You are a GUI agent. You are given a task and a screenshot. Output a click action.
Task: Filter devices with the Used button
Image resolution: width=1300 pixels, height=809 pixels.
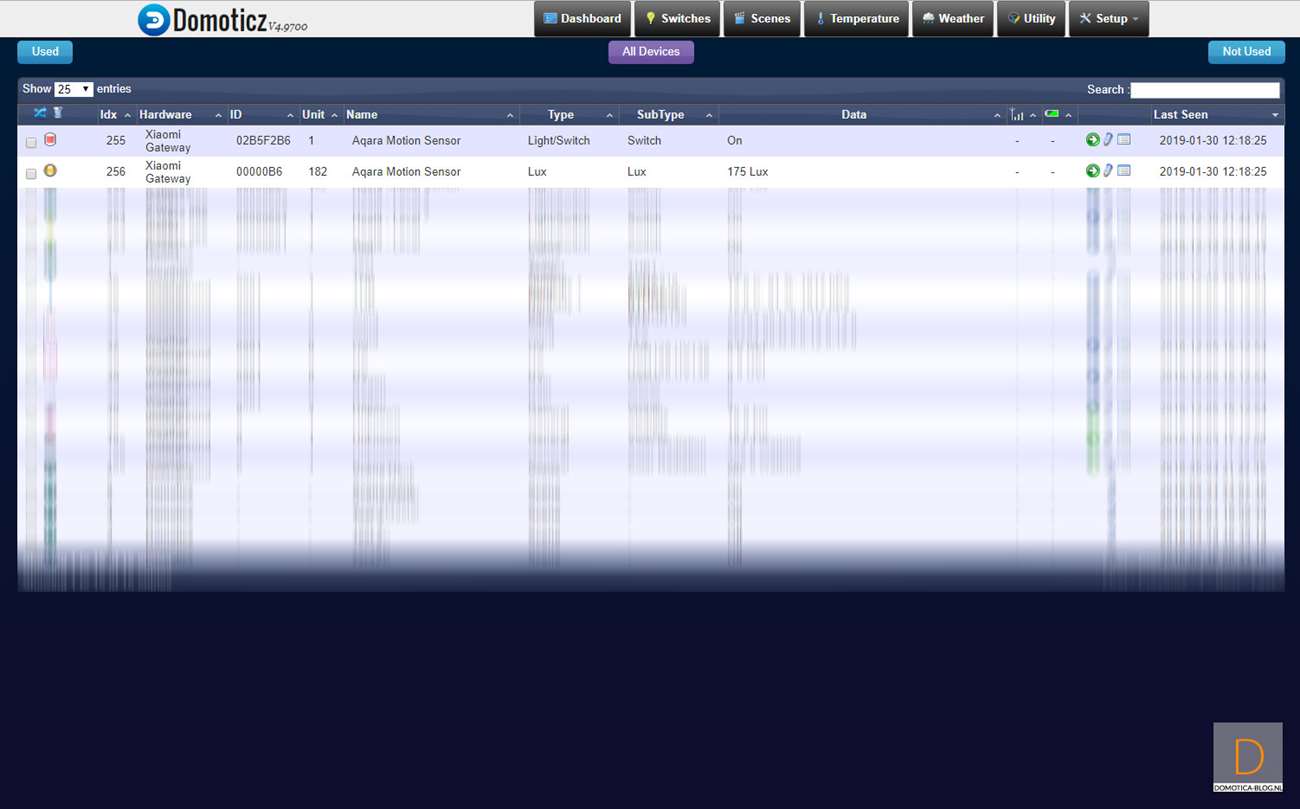point(45,52)
